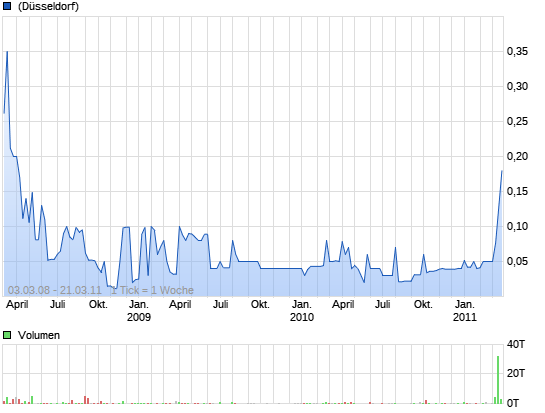
Task: Select the (Düsseldorf) legend label
Action: point(48,6)
